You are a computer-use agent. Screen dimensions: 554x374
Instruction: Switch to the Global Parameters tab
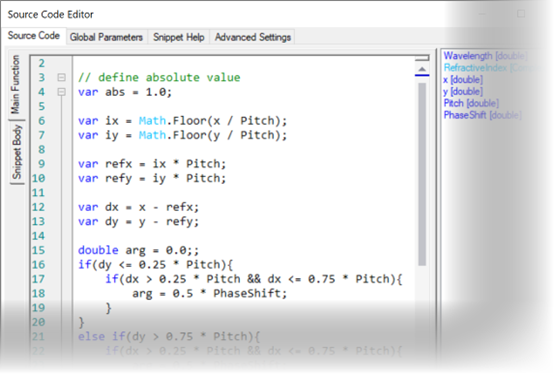(106, 37)
